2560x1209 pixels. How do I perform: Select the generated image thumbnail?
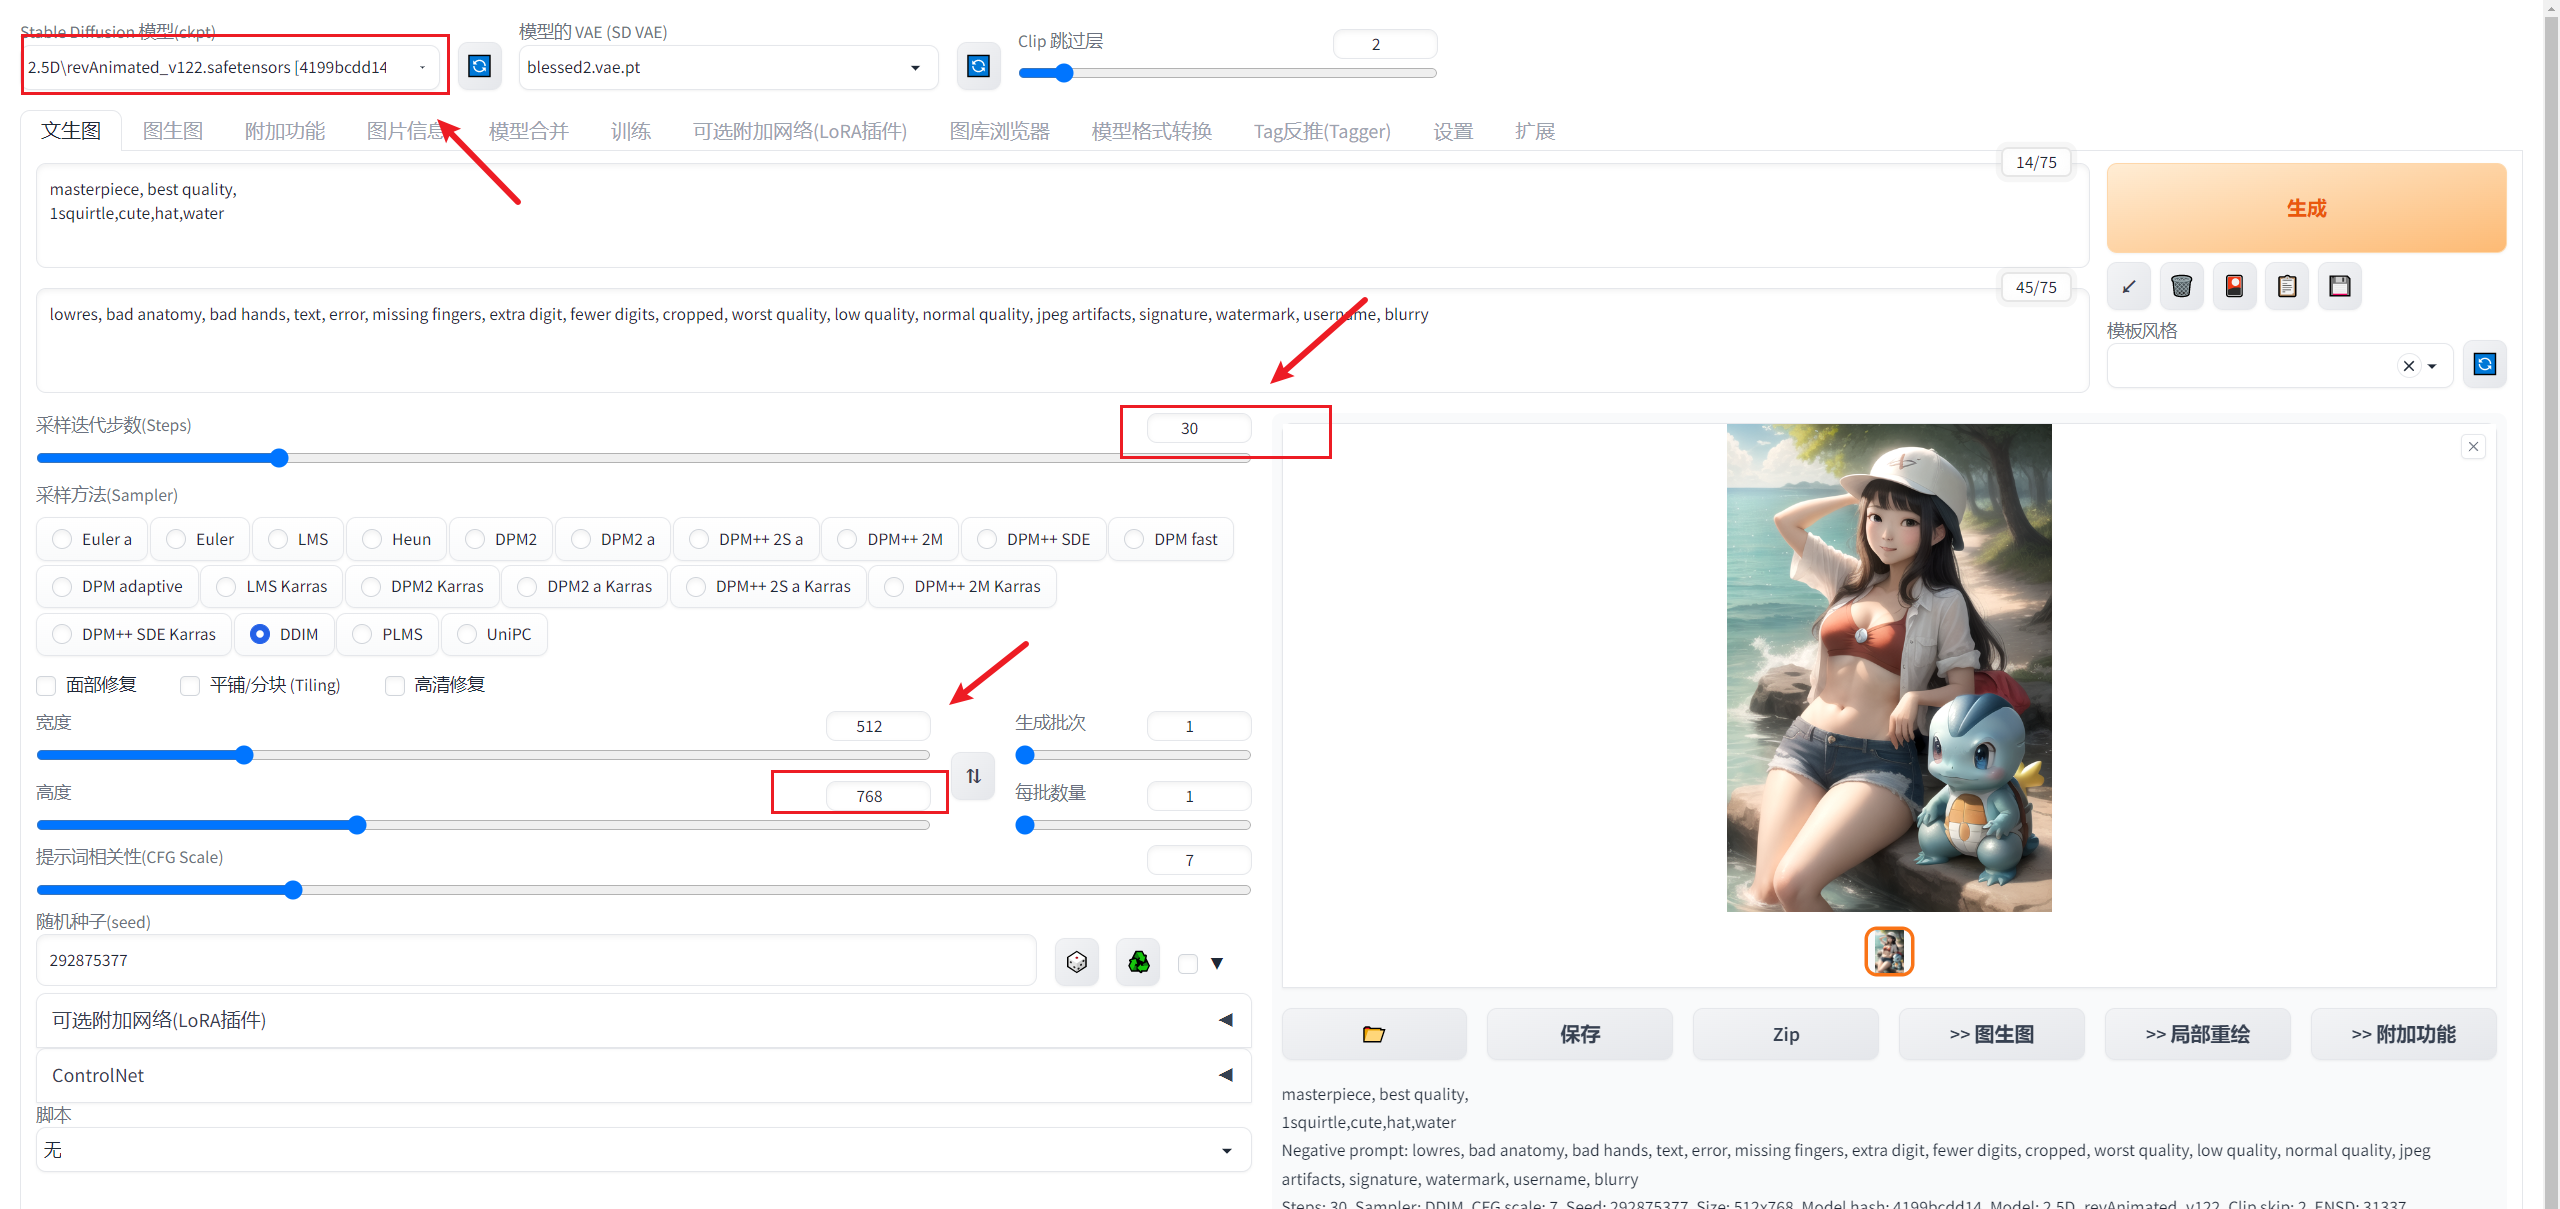click(x=1889, y=951)
